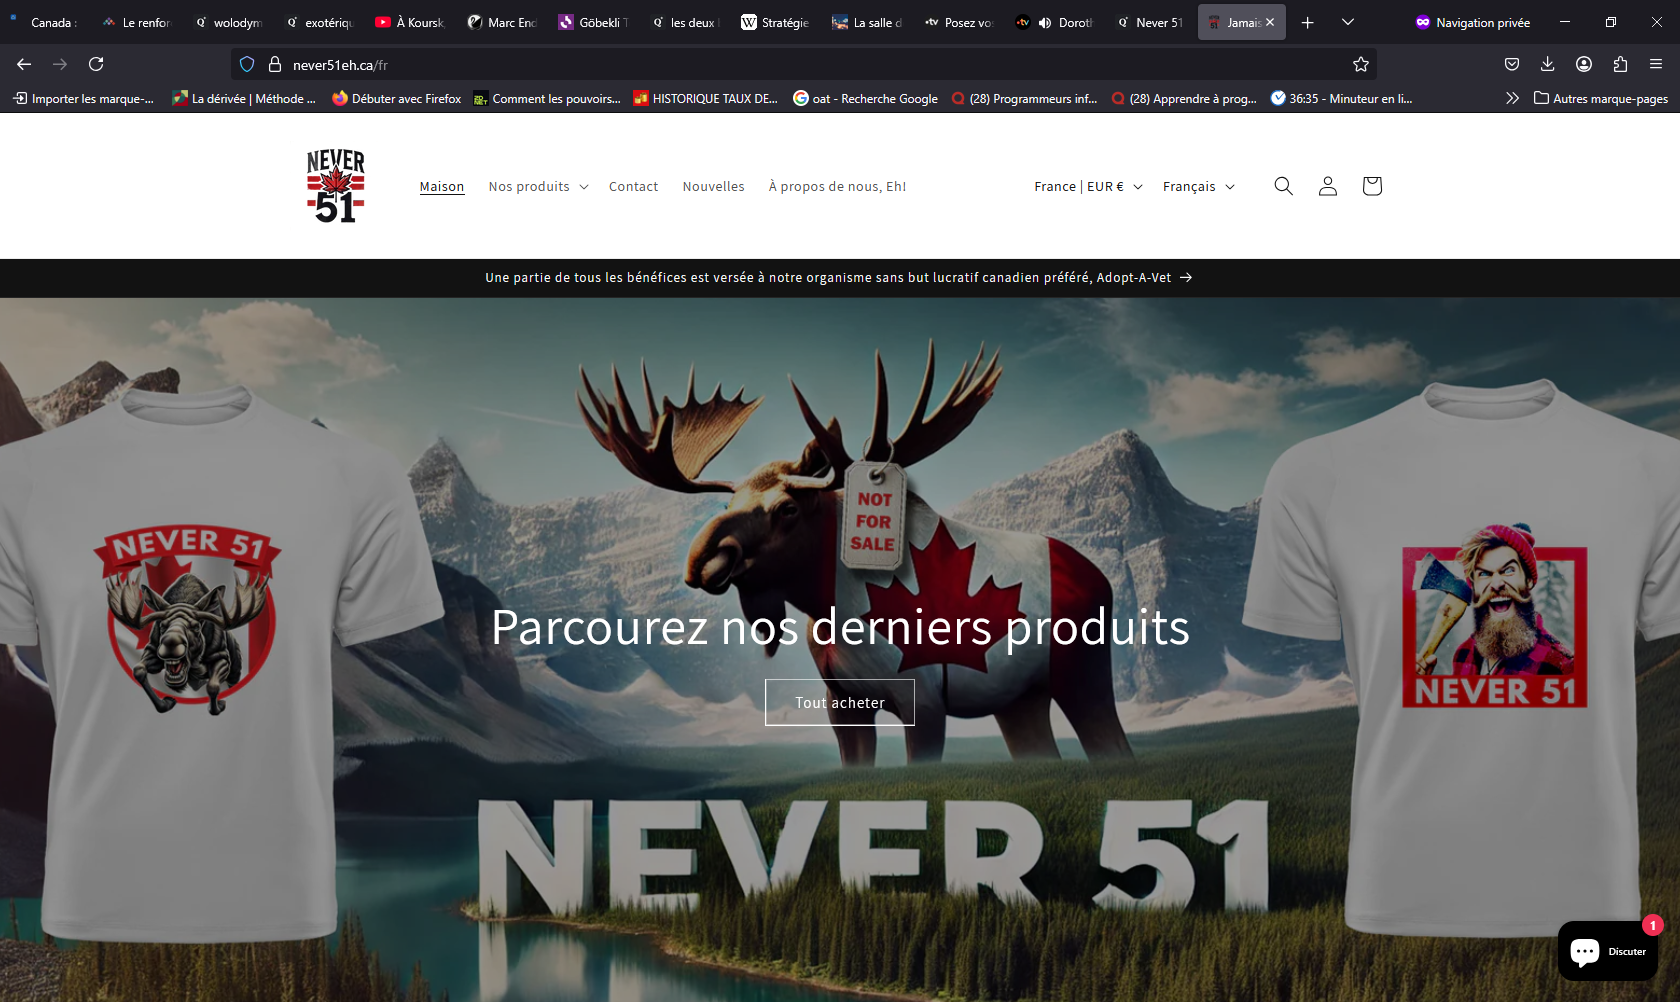Reload the page with the refresh icon
Screen dimensions: 1680x1002
pyautogui.click(x=96, y=64)
